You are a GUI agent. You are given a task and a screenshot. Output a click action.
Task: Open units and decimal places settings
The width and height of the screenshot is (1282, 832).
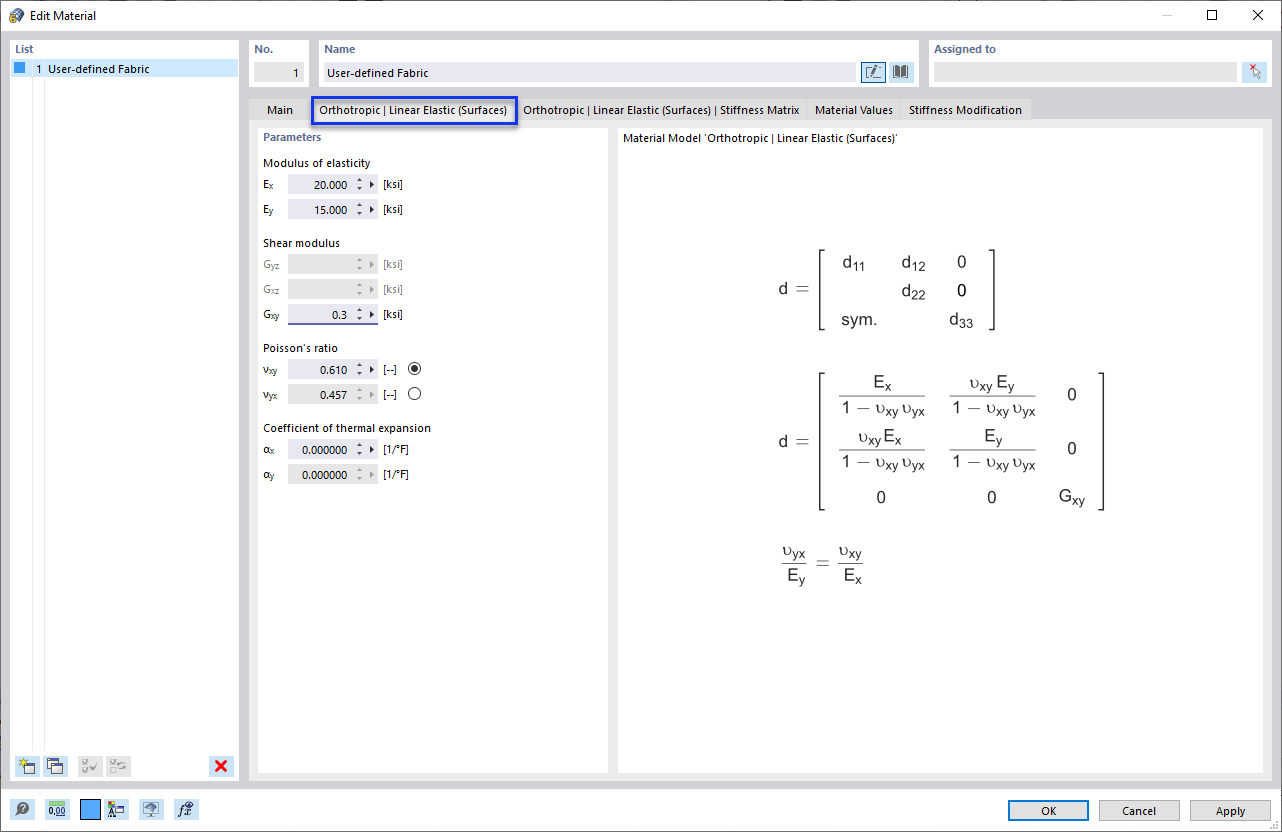tap(57, 810)
